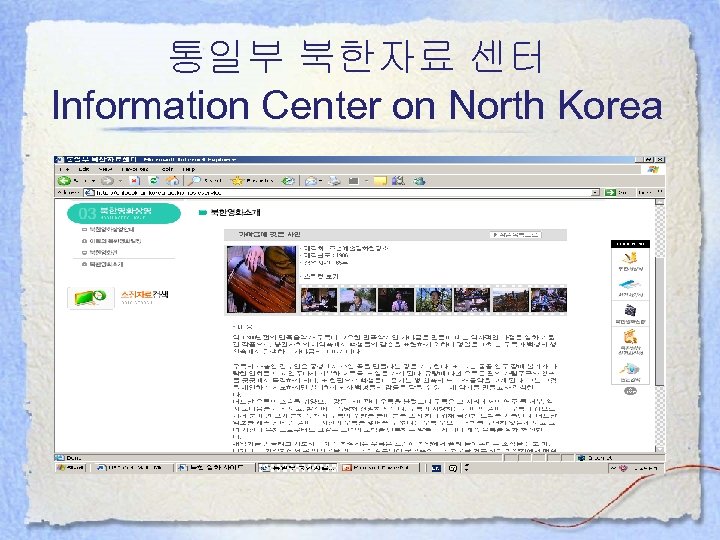Switch to first taskbar IE window after Start
Viewport: 720px width, 540px height.
point(133,468)
